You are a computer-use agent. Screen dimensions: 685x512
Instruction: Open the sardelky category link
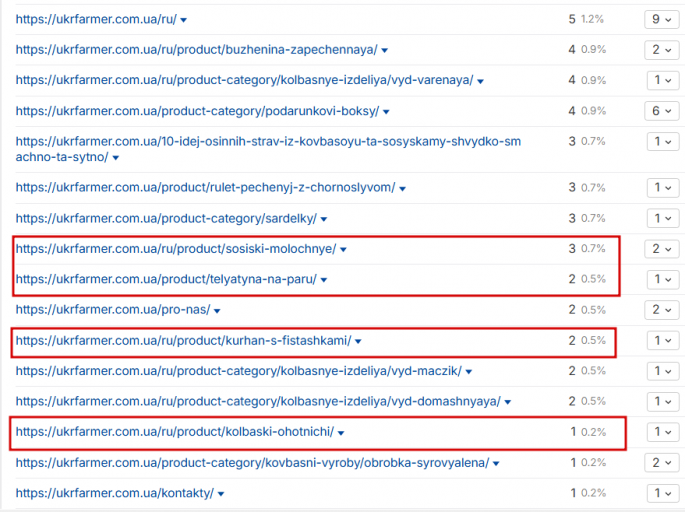tap(166, 218)
